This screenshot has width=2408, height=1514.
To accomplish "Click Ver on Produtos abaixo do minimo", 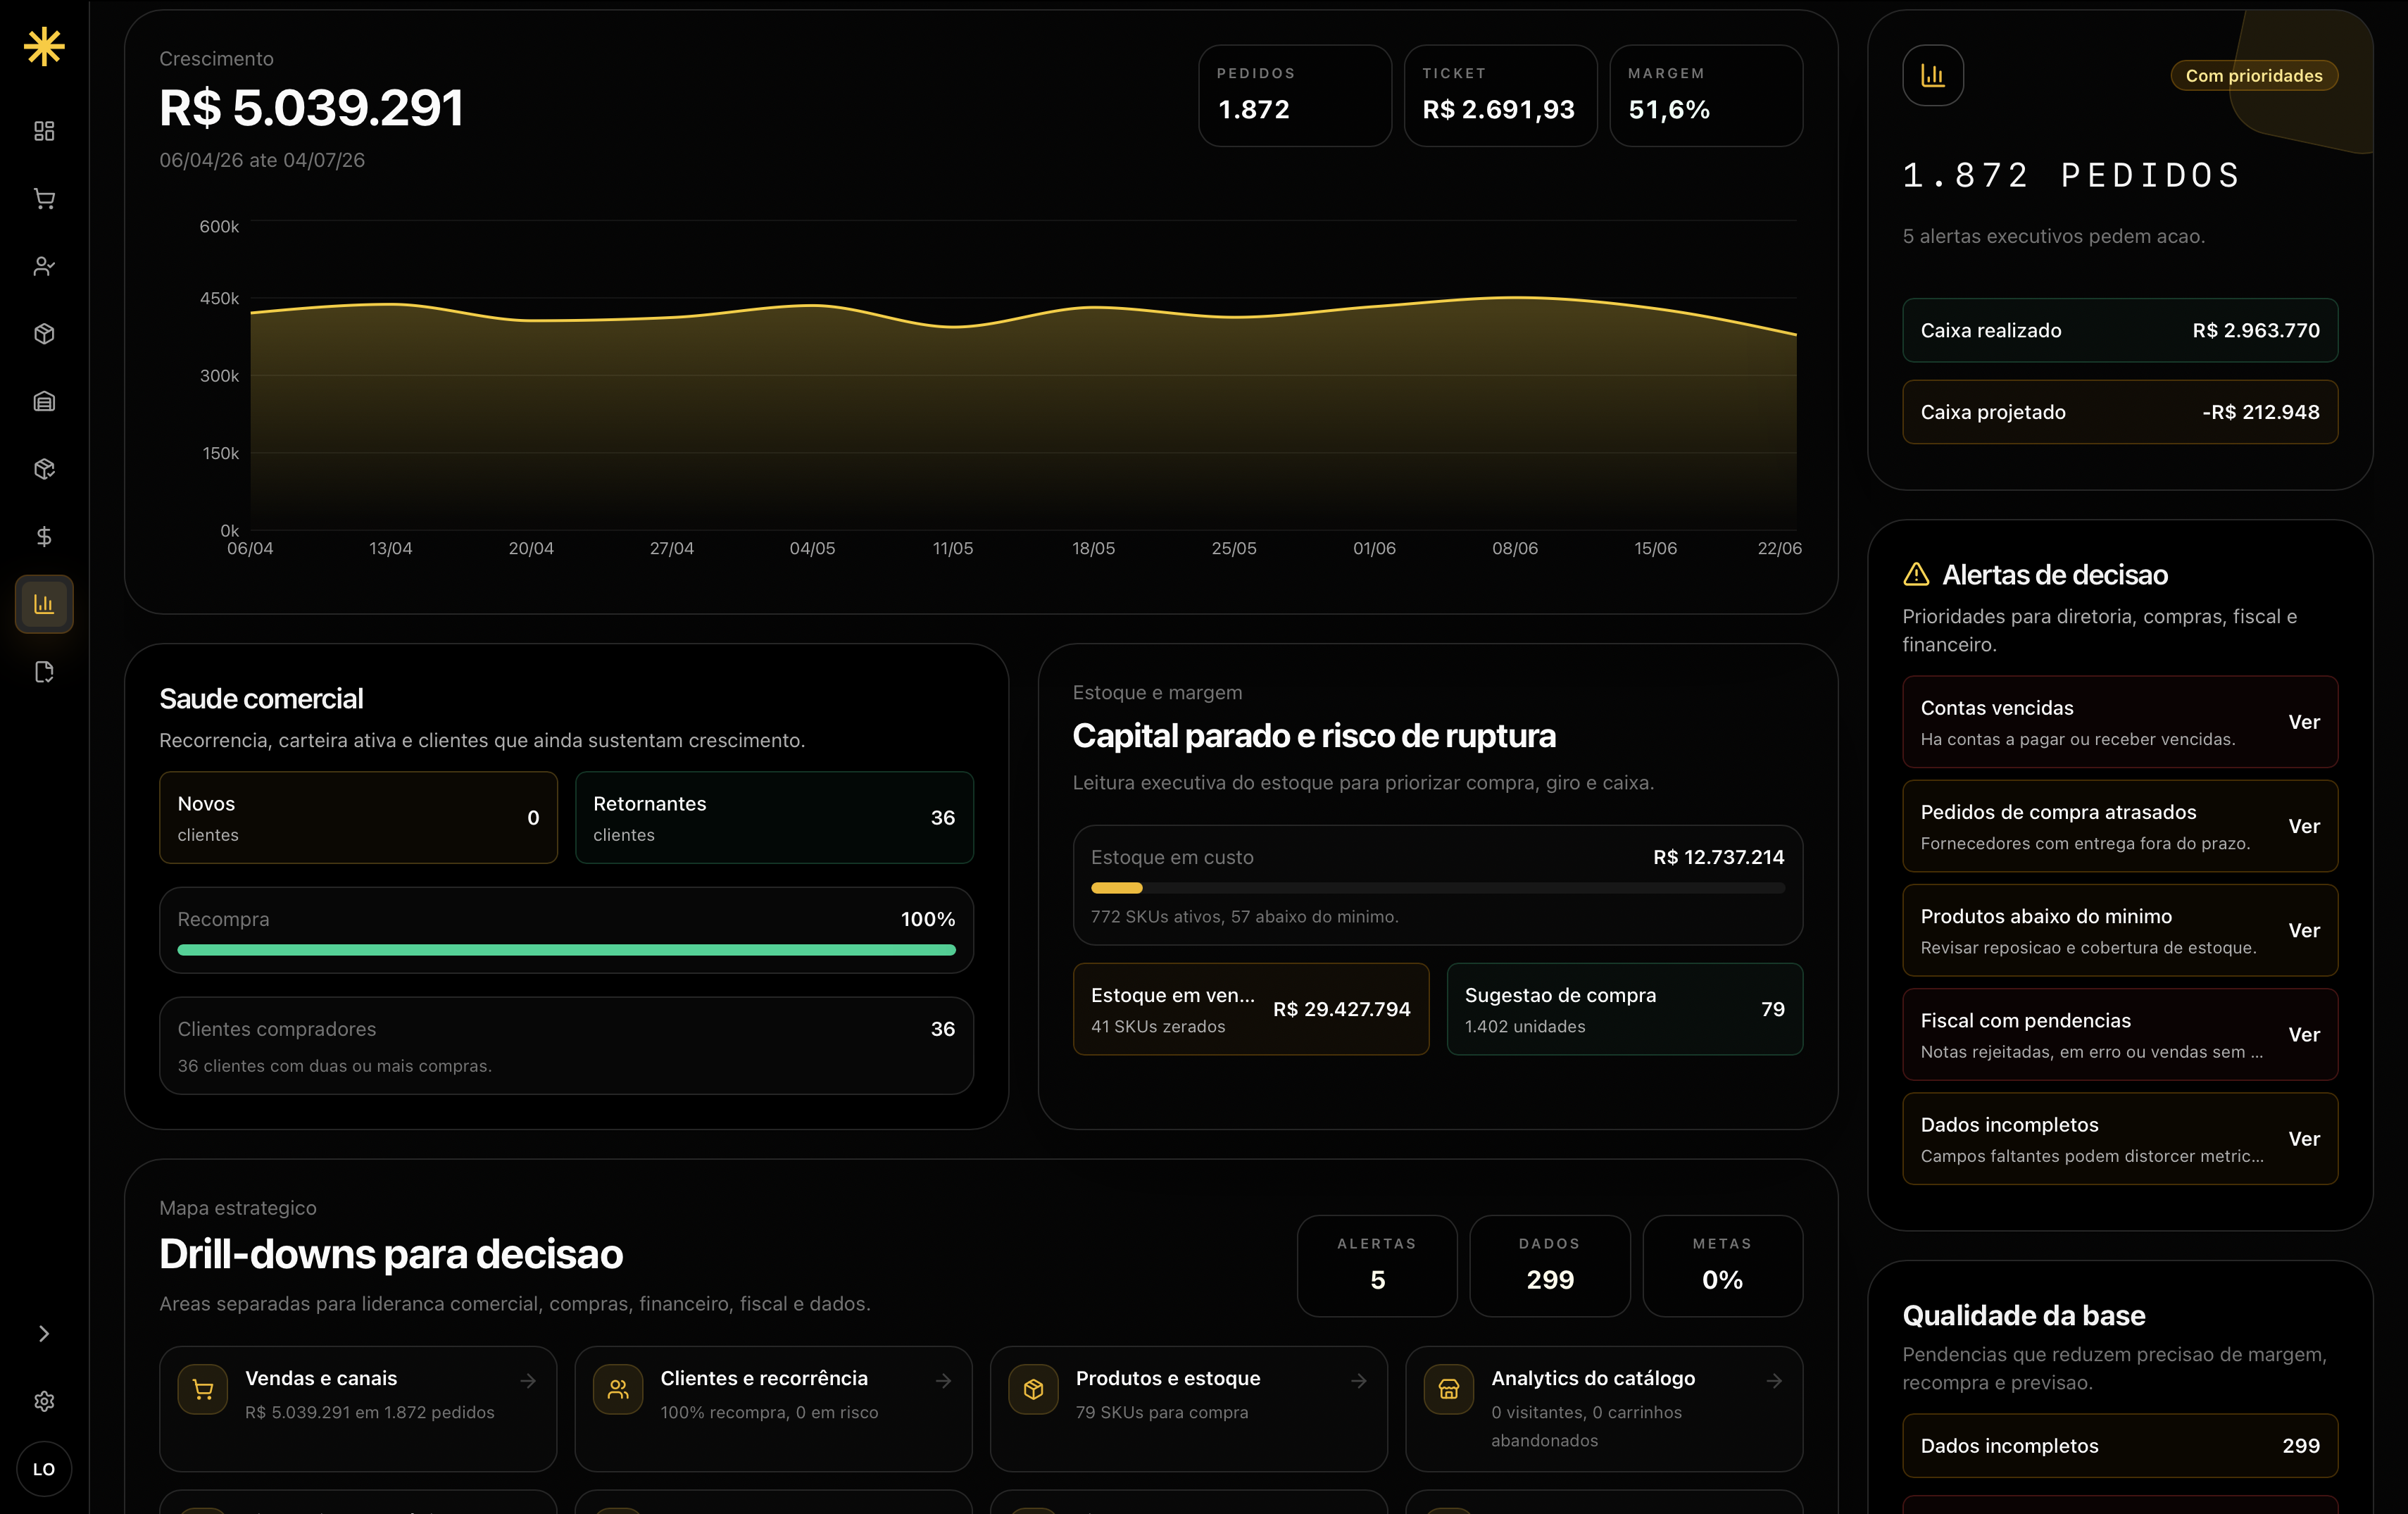I will point(2303,930).
